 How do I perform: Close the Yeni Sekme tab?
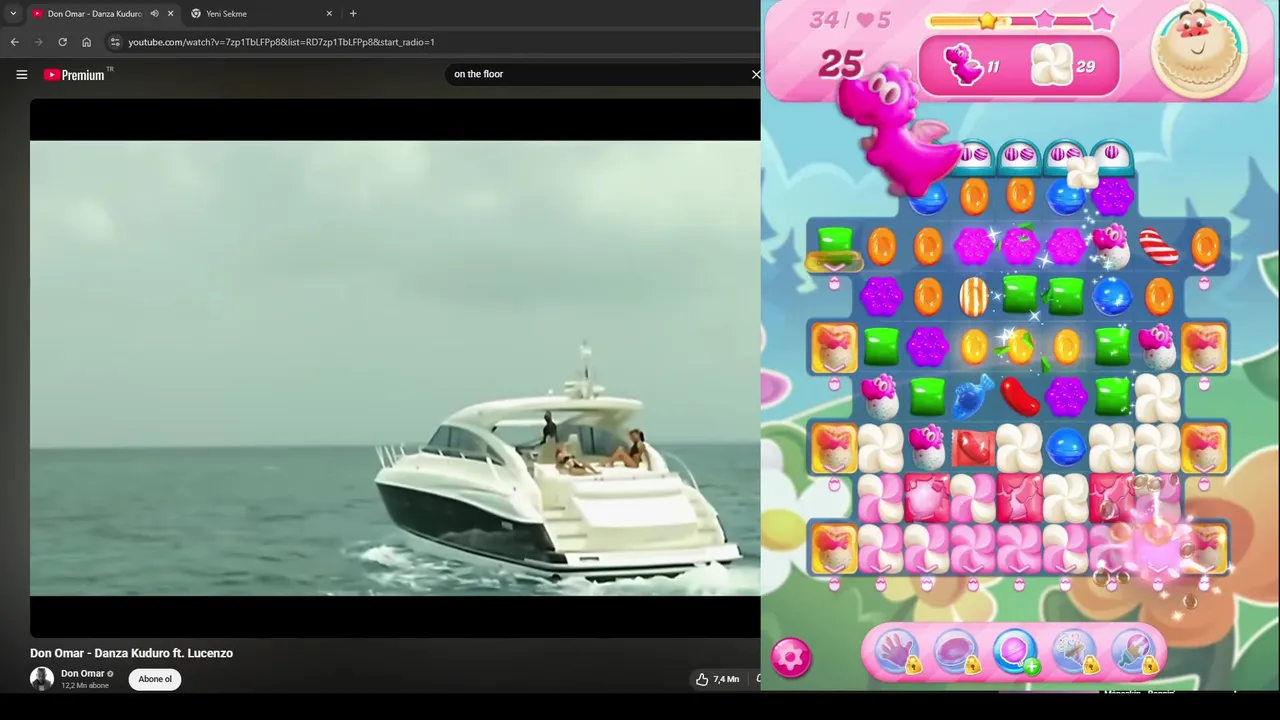pyautogui.click(x=329, y=13)
